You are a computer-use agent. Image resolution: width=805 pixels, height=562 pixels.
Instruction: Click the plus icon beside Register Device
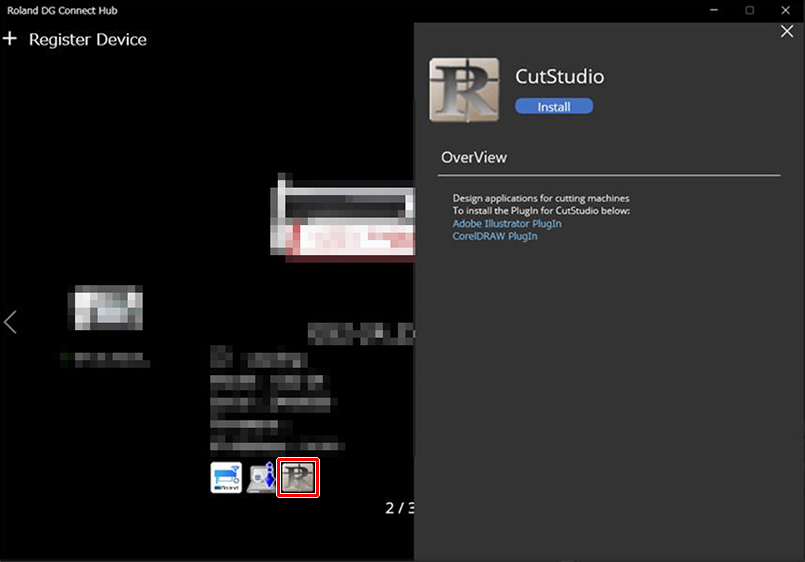point(11,39)
